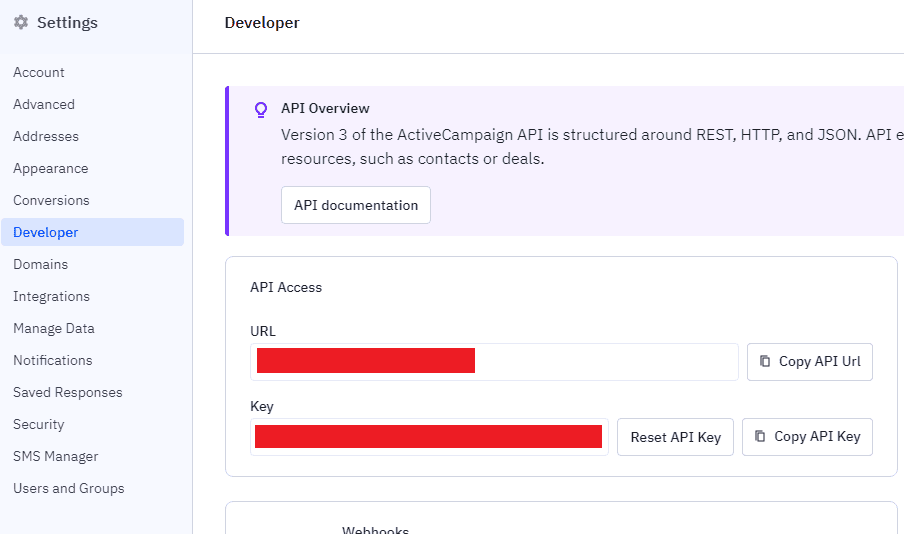Open SMS Manager
This screenshot has height=534, width=904.
point(55,456)
